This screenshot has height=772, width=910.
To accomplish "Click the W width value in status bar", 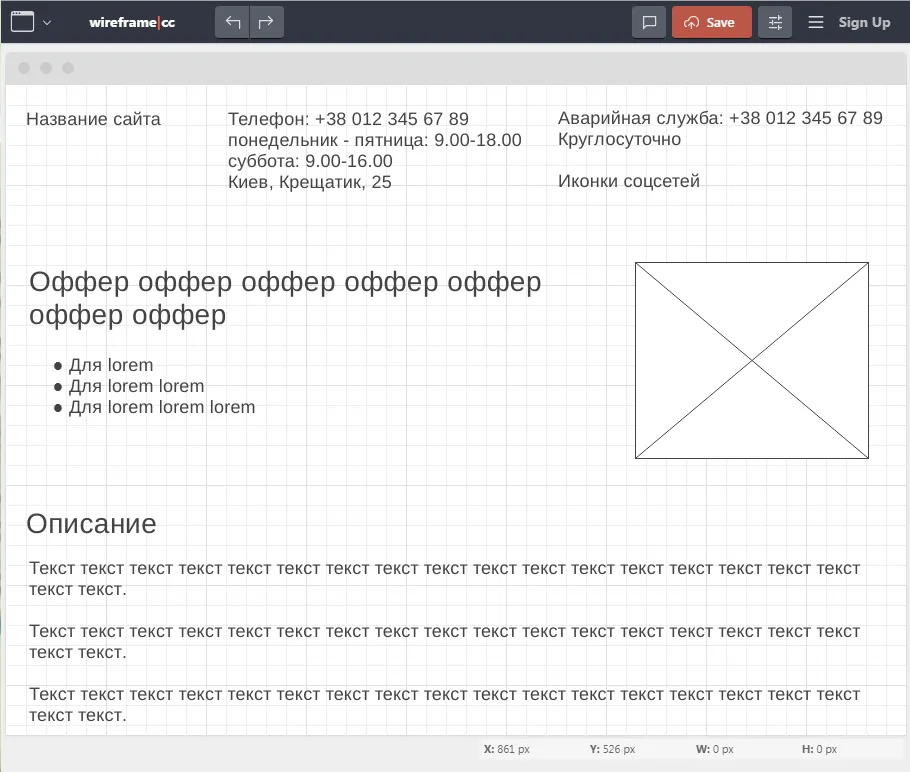I will click(x=714, y=749).
